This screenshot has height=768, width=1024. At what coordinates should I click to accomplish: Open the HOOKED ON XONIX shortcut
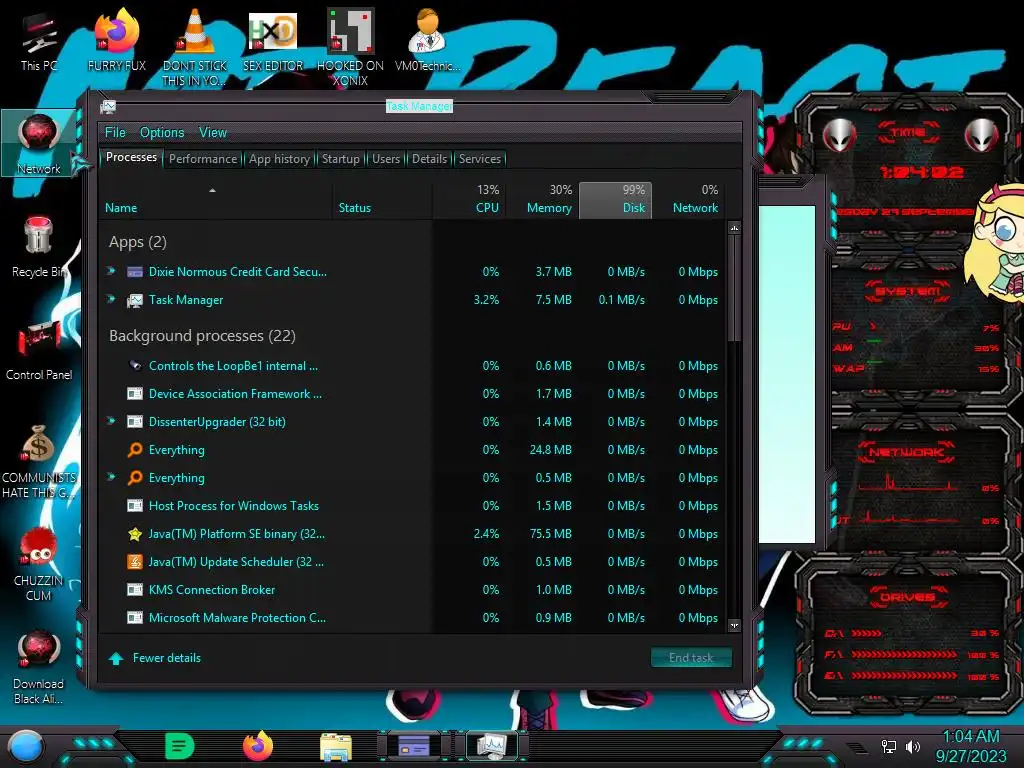pos(350,47)
